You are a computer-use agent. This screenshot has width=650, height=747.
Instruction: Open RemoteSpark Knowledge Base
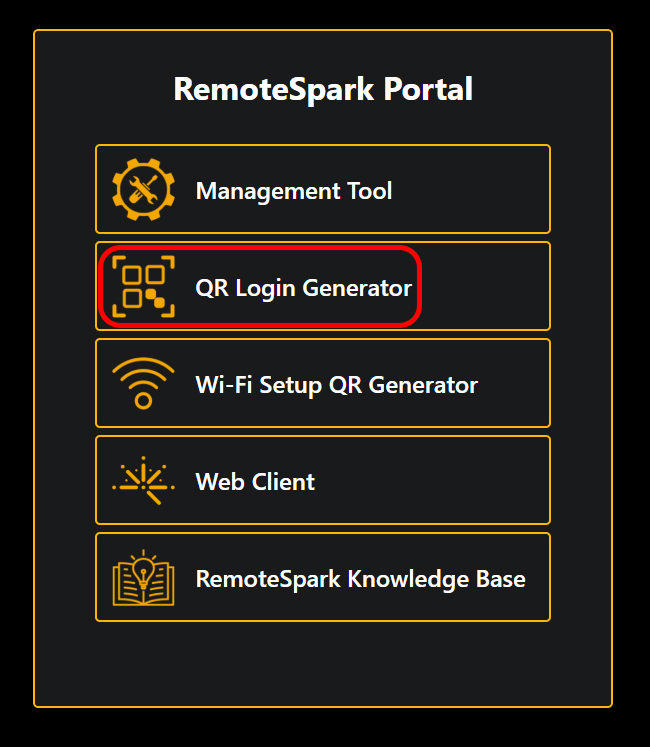tap(361, 579)
